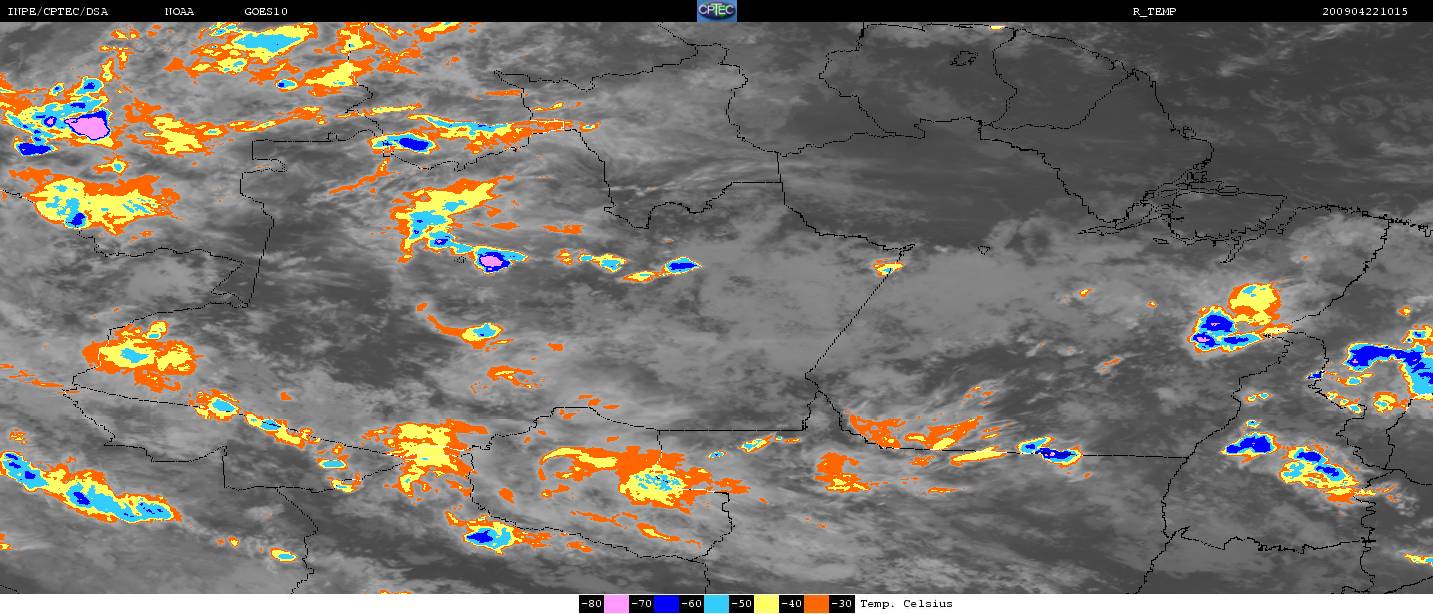Click the -50 legend label

(741, 604)
